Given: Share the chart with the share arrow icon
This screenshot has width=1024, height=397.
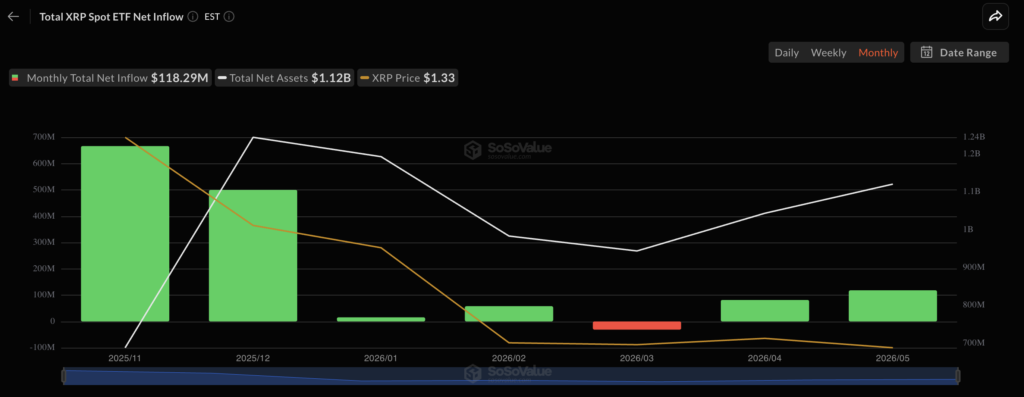Looking at the screenshot, I should pos(995,17).
